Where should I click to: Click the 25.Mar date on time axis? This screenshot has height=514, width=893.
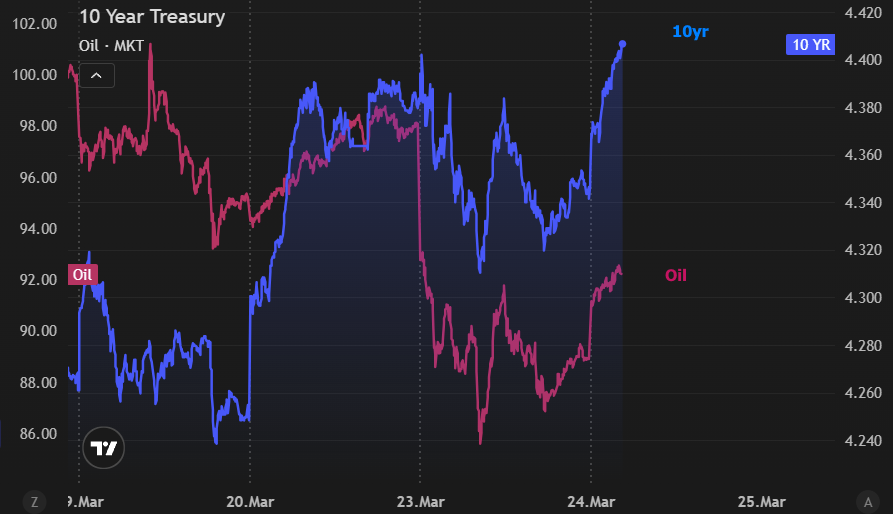pyautogui.click(x=760, y=501)
